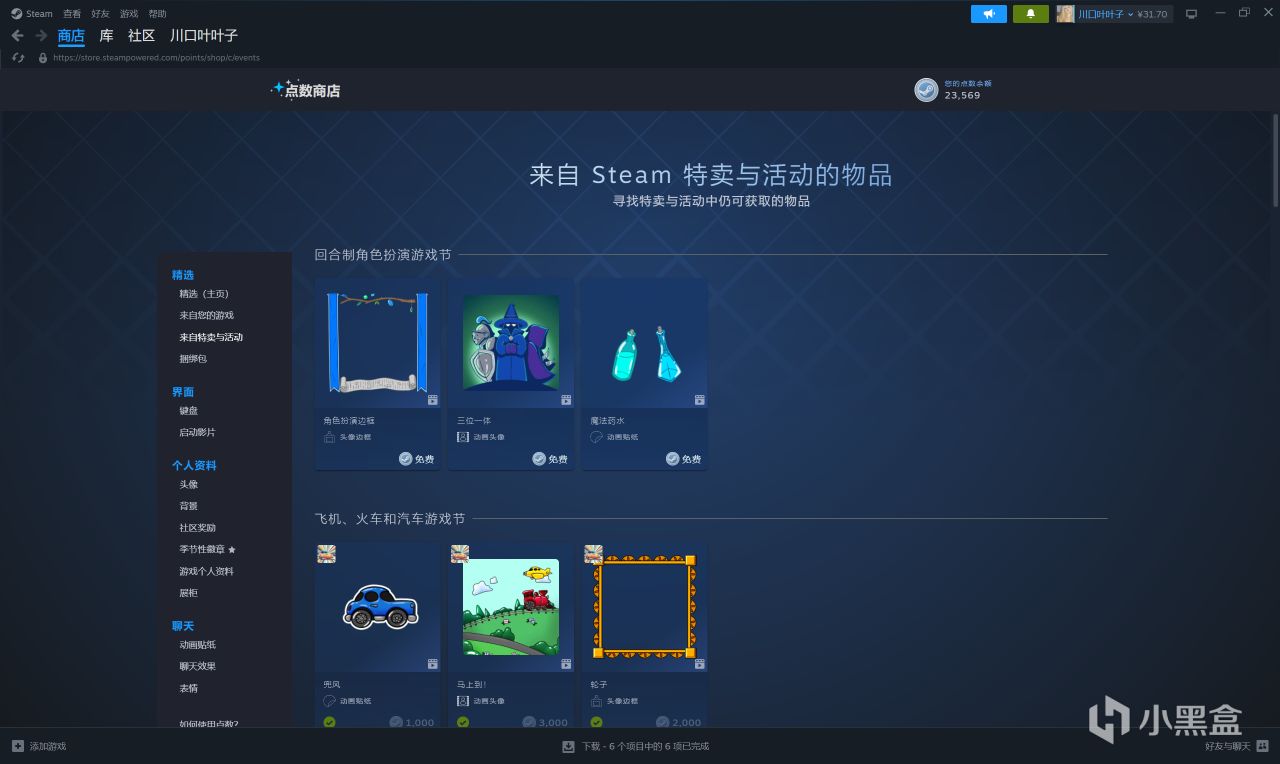1280x764 pixels.
Task: Open 捆绑包 in the sidebar
Action: [x=194, y=359]
